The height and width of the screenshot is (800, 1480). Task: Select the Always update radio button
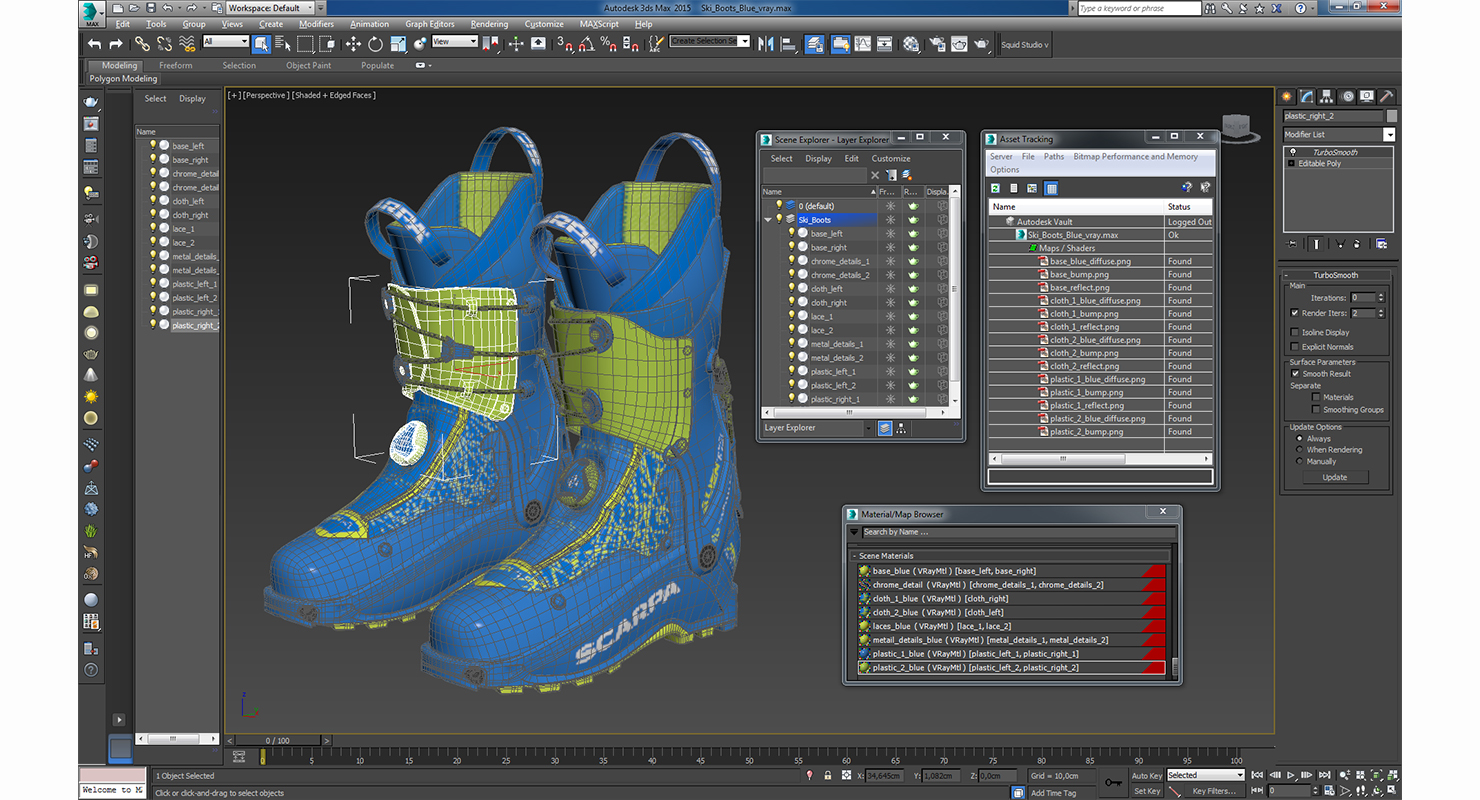click(1300, 438)
